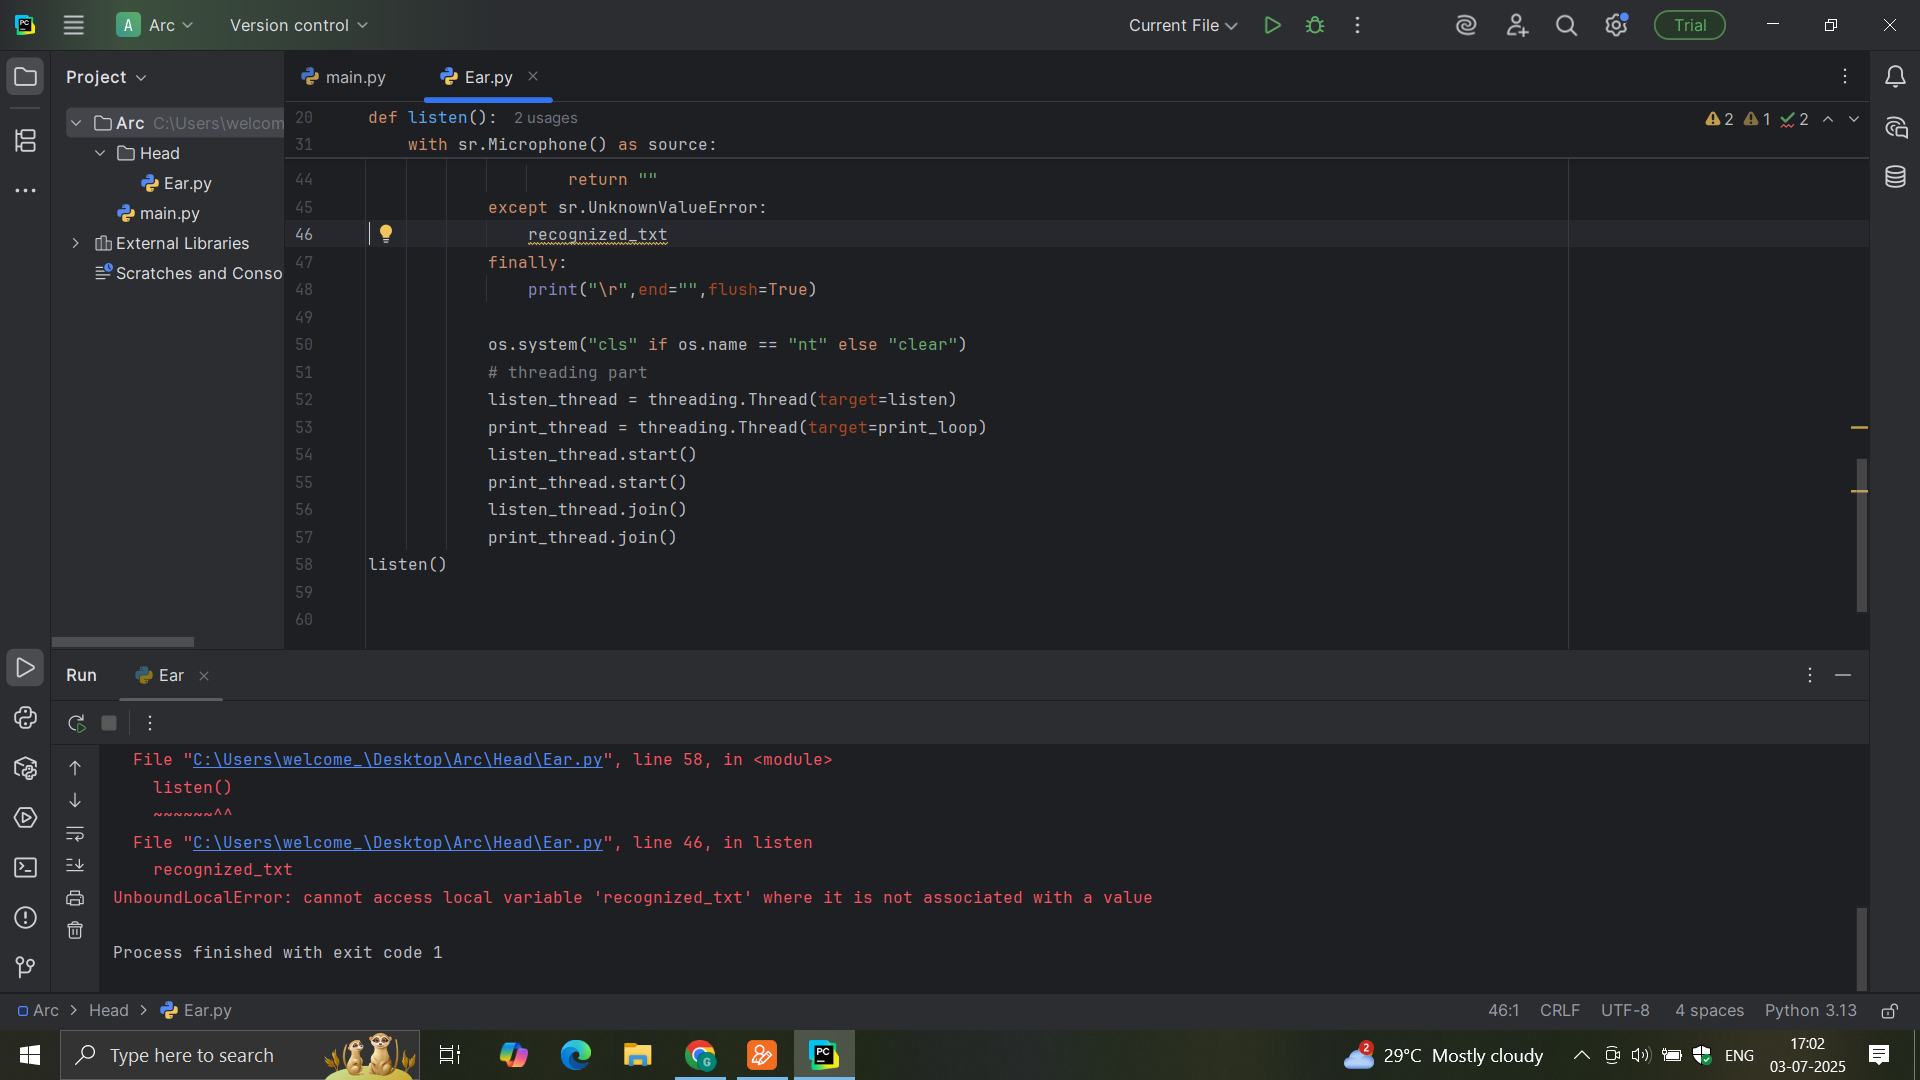Open the Database tool window

(1895, 177)
